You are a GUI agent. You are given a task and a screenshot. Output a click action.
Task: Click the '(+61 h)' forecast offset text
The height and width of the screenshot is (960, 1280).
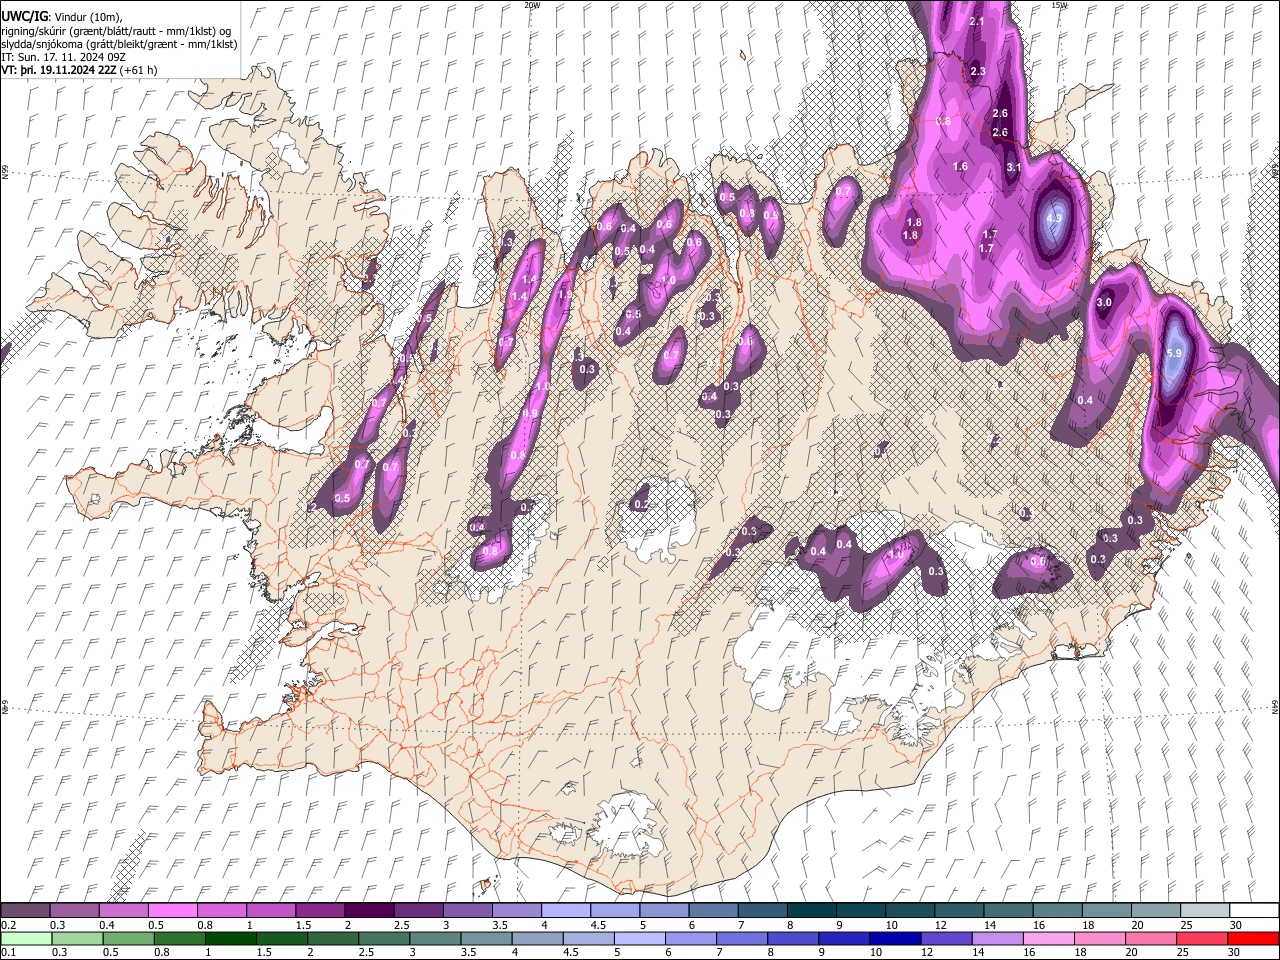tap(138, 70)
